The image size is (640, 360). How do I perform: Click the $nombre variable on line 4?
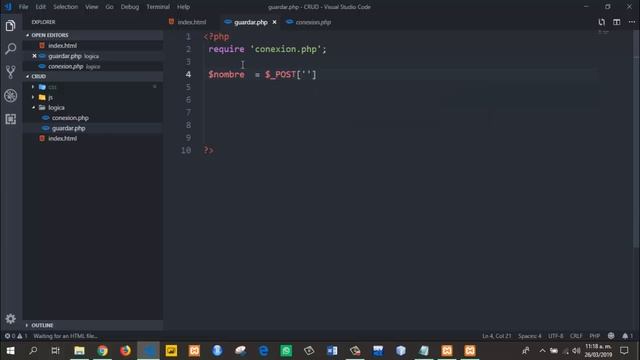coord(226,74)
